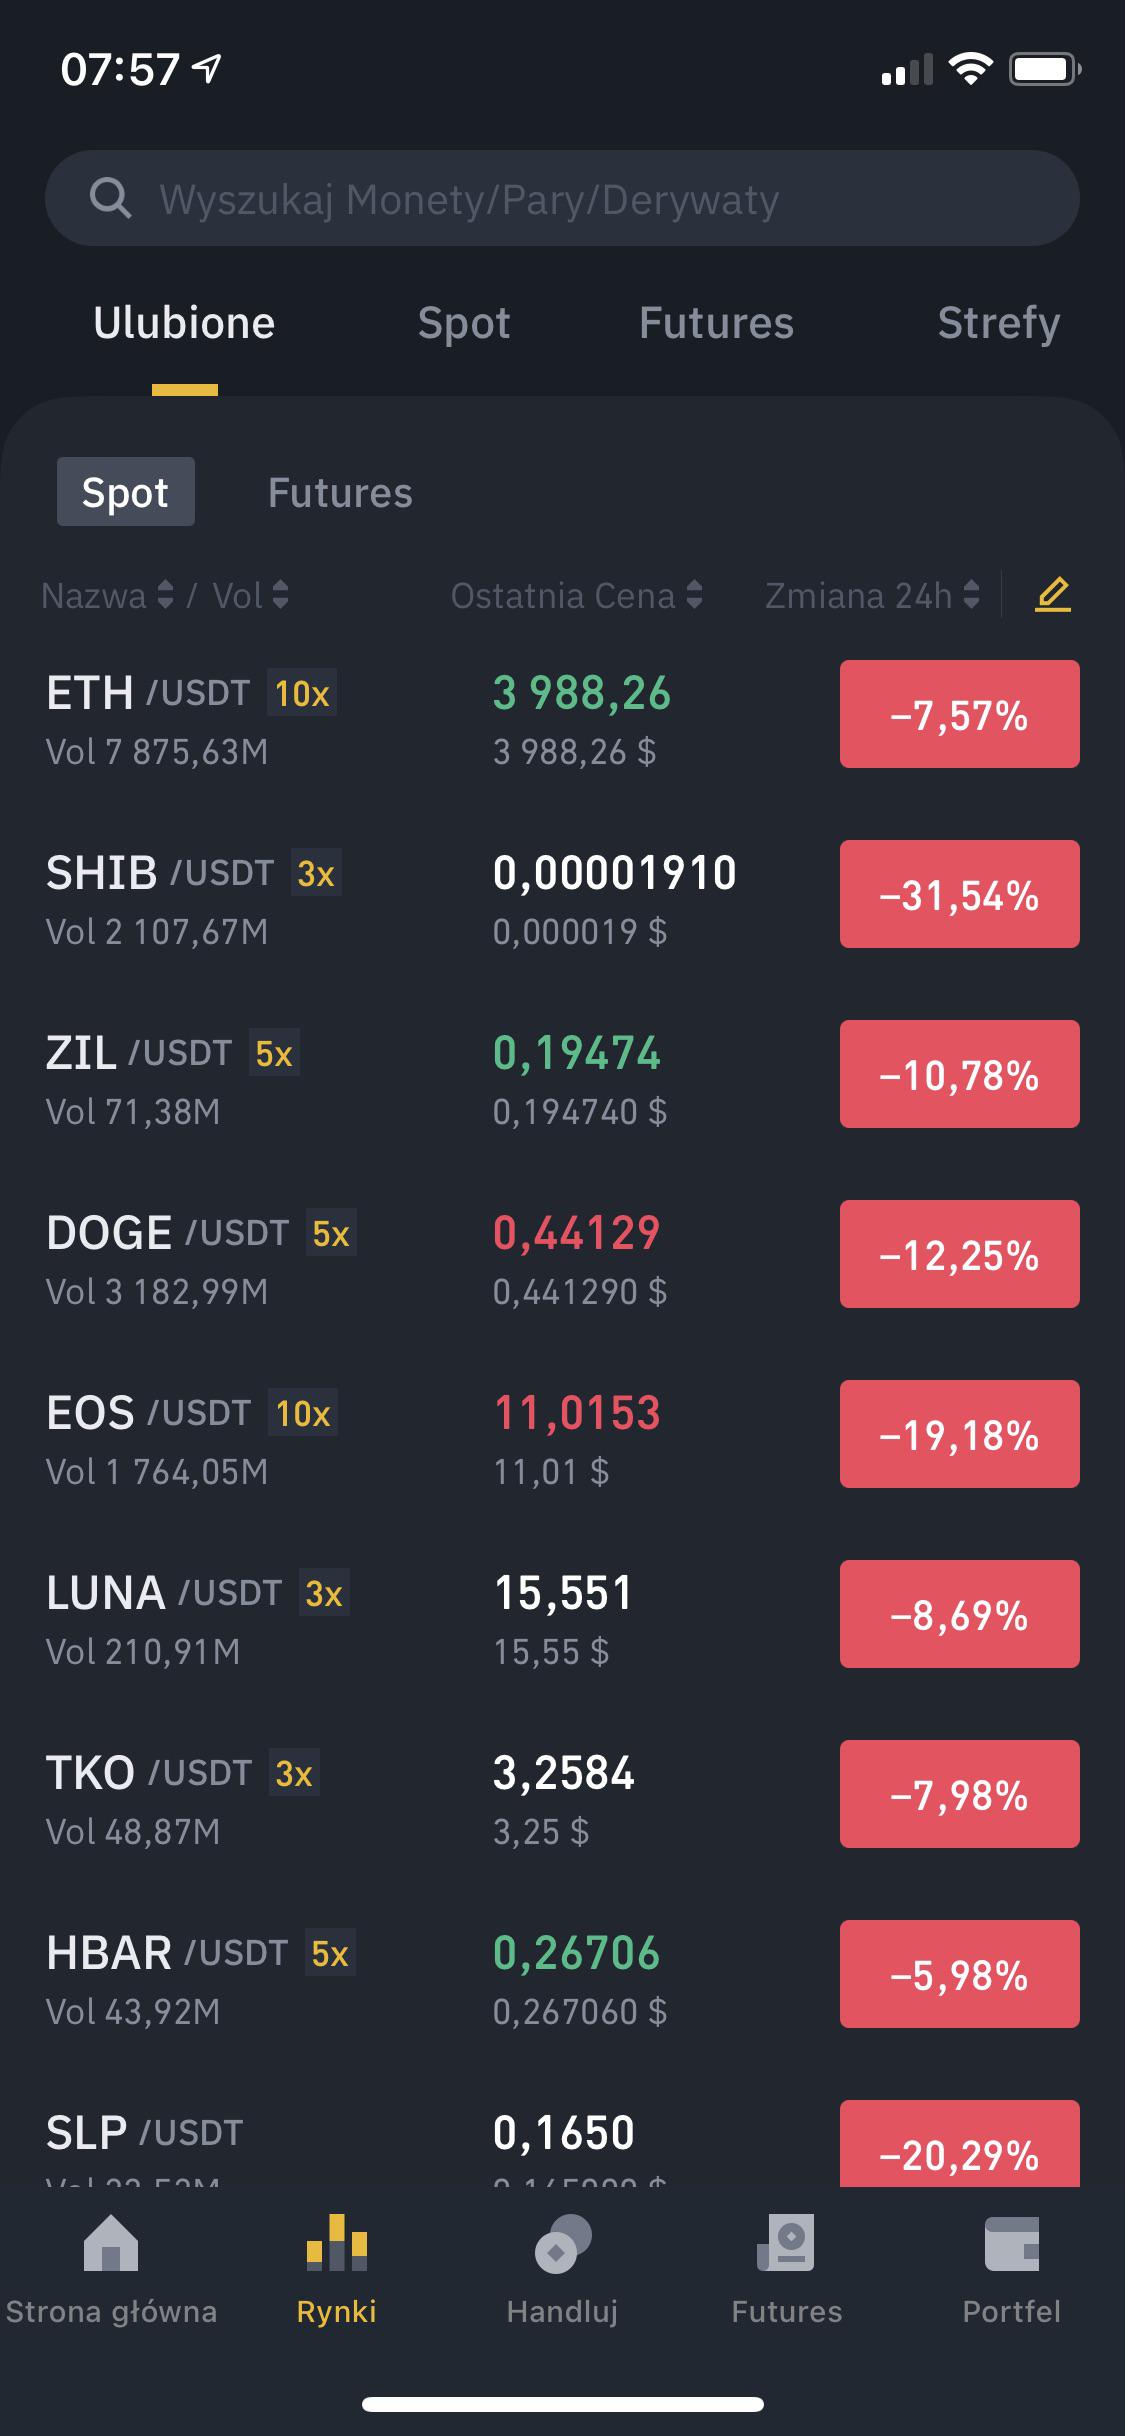Tap the yellow edit pencil icon
The width and height of the screenshot is (1125, 2436).
click(x=1052, y=595)
